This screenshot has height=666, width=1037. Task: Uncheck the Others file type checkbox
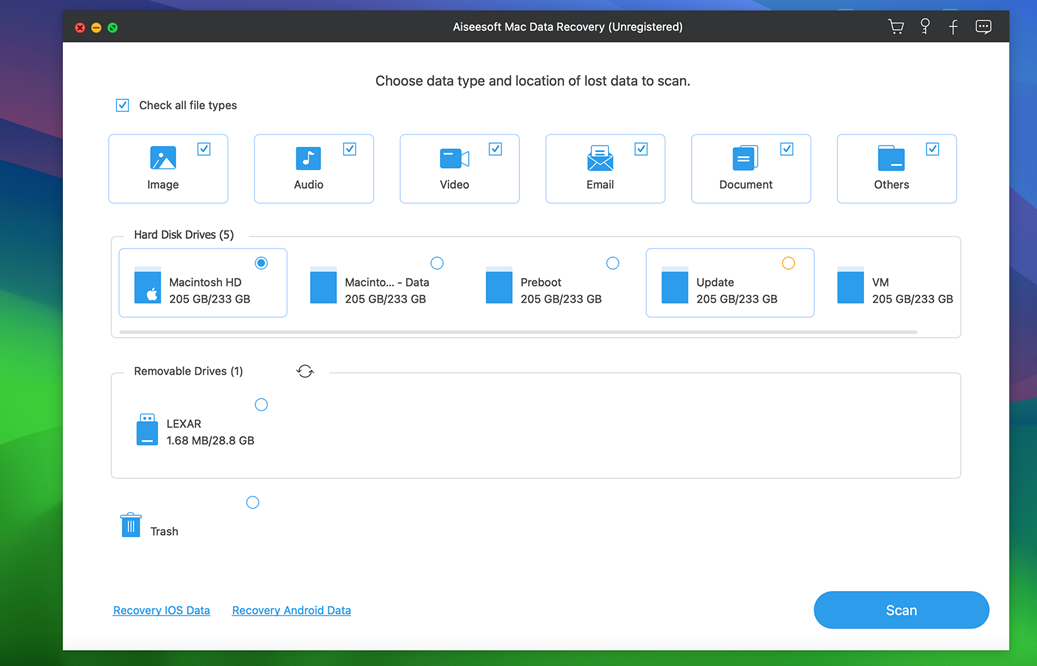[x=932, y=149]
